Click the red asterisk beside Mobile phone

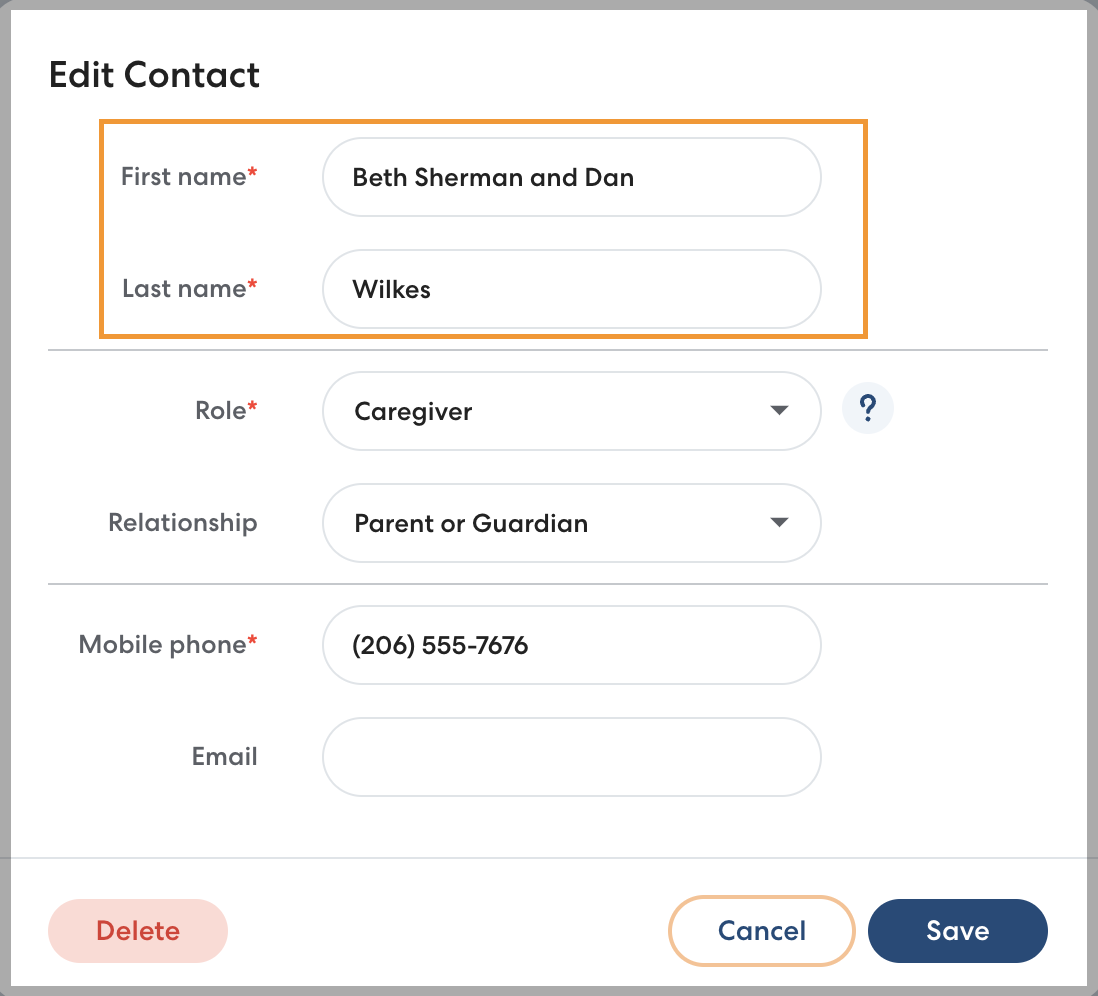253,643
